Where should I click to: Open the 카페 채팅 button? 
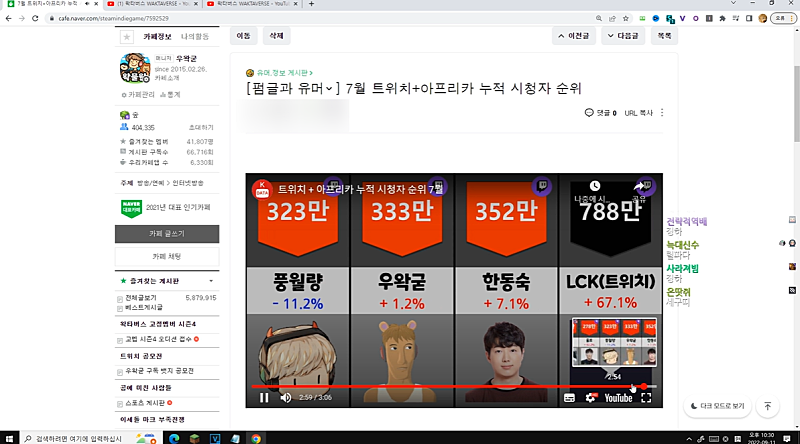167,256
